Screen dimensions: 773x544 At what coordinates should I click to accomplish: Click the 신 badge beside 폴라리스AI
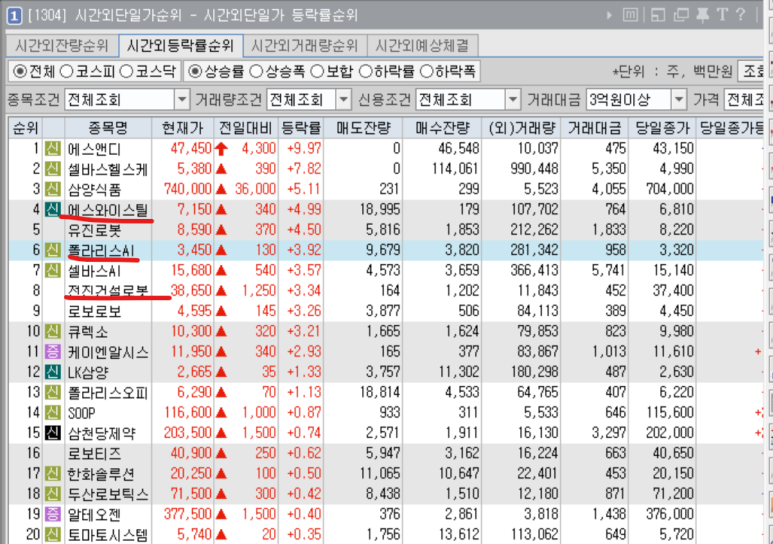[53, 250]
